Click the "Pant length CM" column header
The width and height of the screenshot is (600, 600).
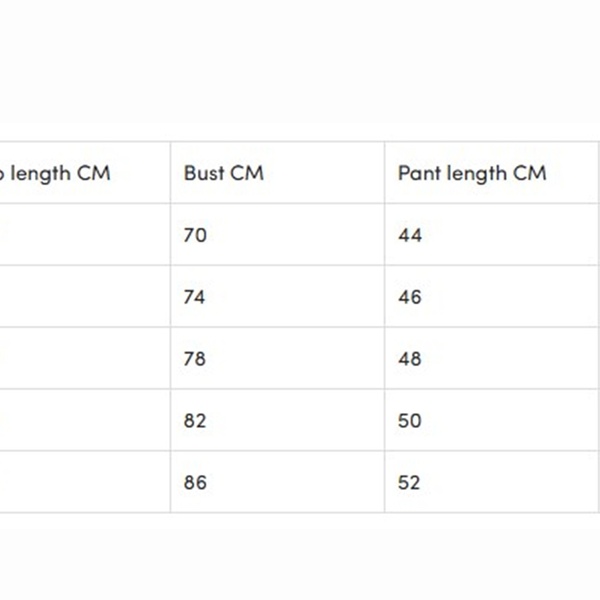(472, 173)
